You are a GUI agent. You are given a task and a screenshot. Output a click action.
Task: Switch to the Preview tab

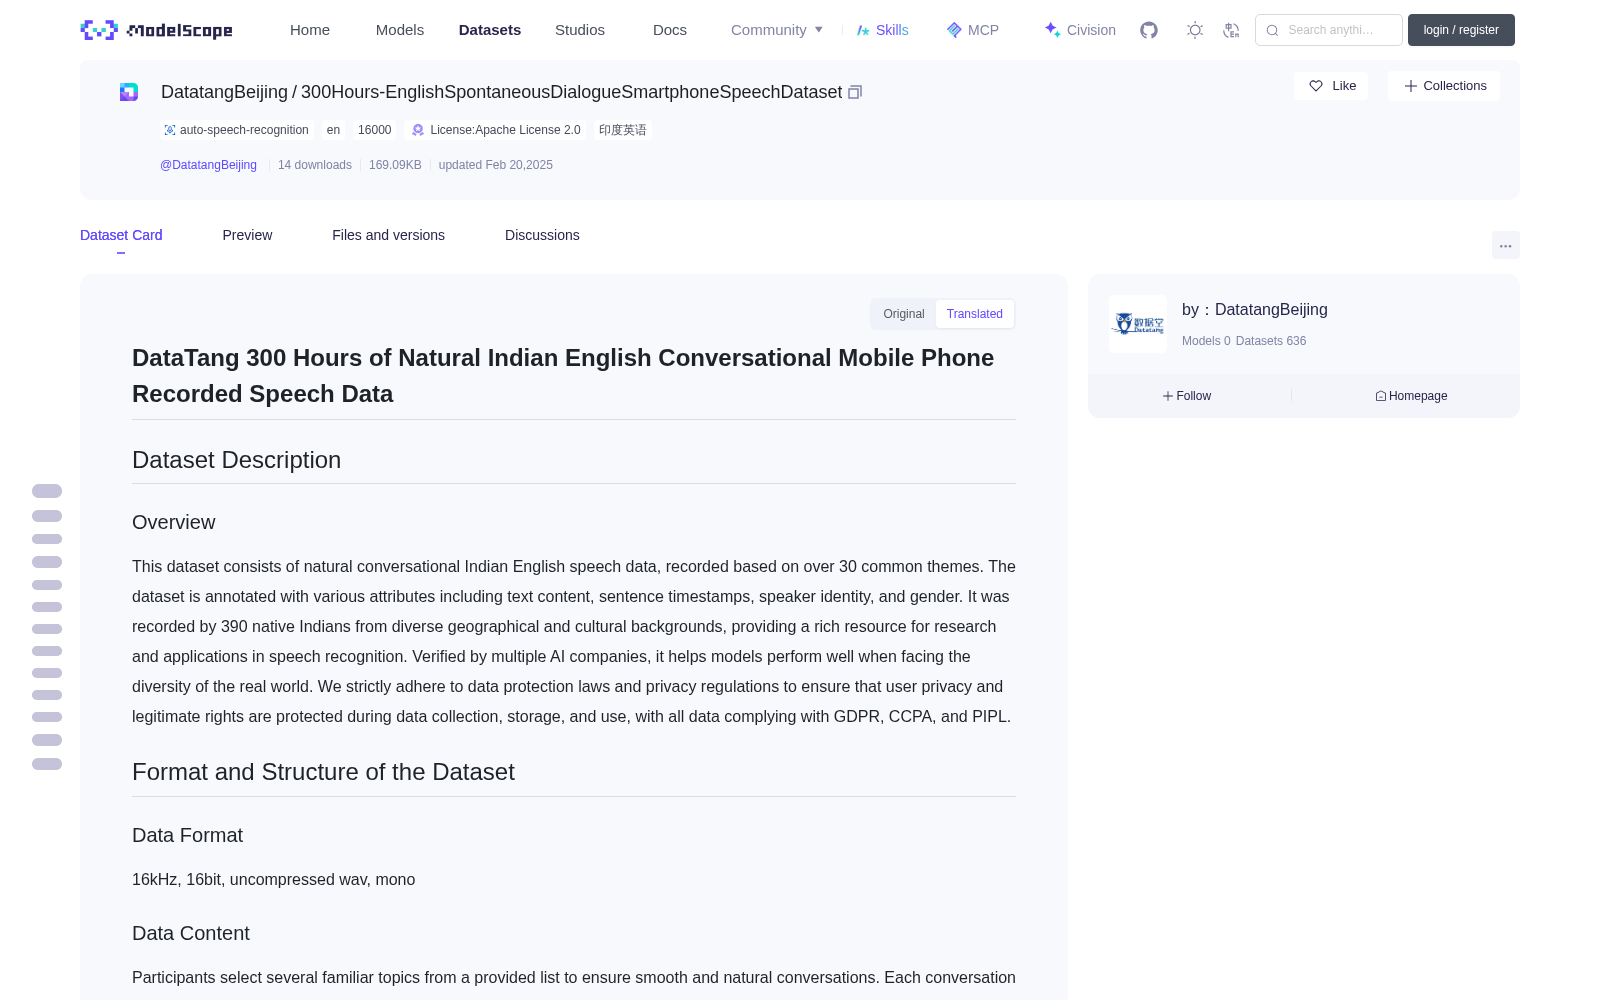[x=247, y=235]
